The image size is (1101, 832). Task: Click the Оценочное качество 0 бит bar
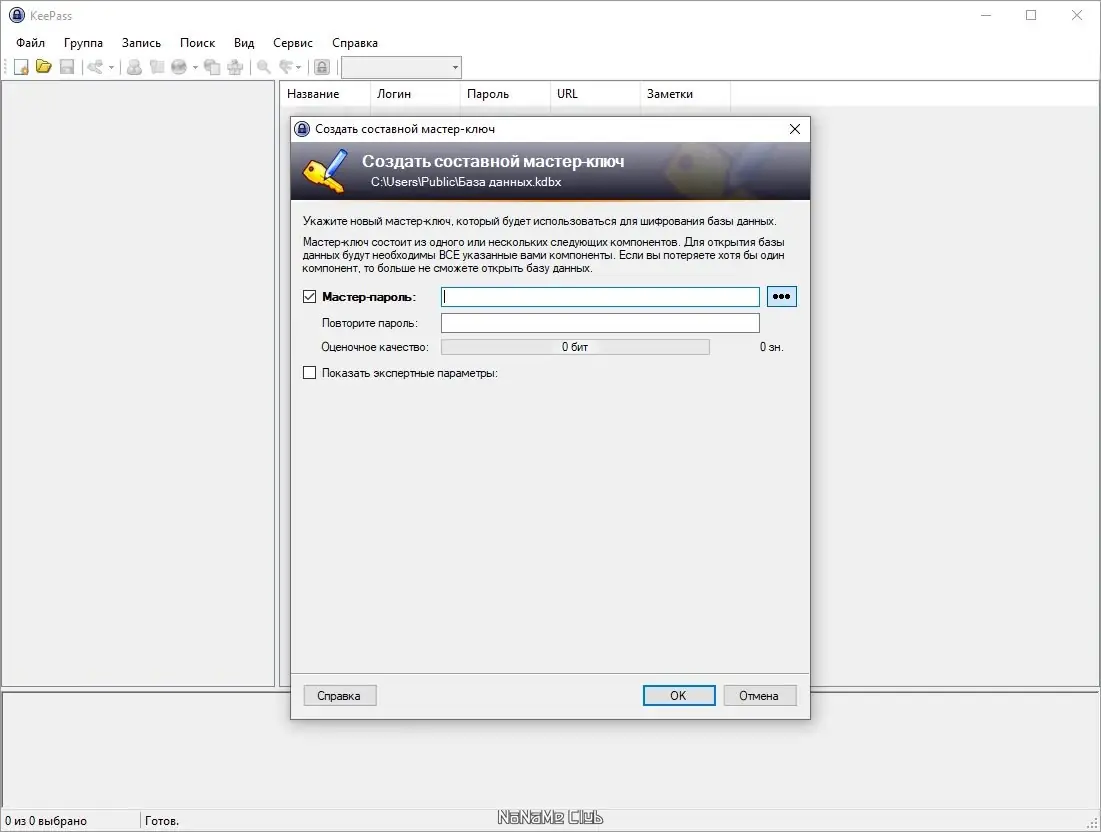pyautogui.click(x=575, y=347)
